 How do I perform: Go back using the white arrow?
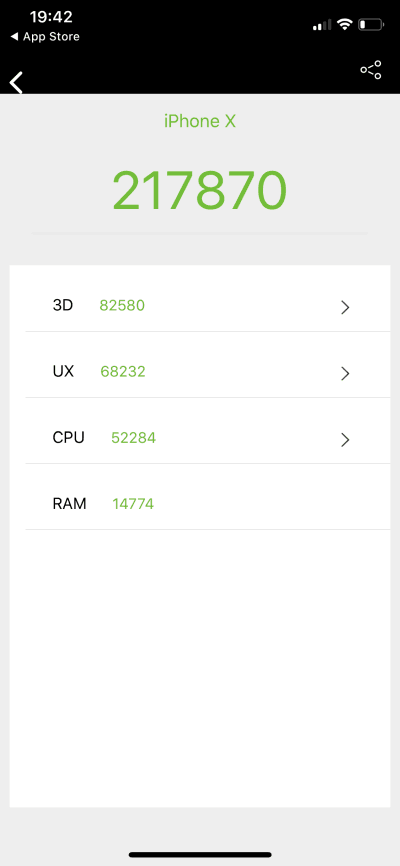[x=17, y=83]
